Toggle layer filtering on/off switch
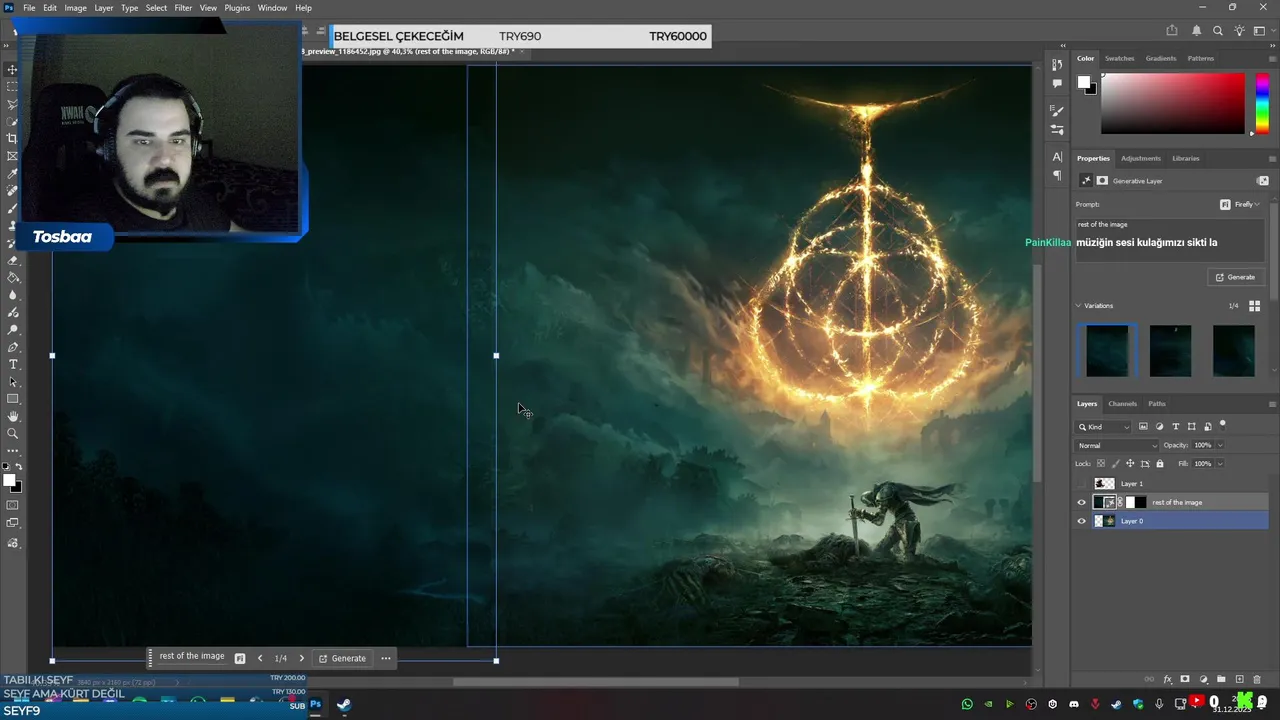 [x=1223, y=425]
